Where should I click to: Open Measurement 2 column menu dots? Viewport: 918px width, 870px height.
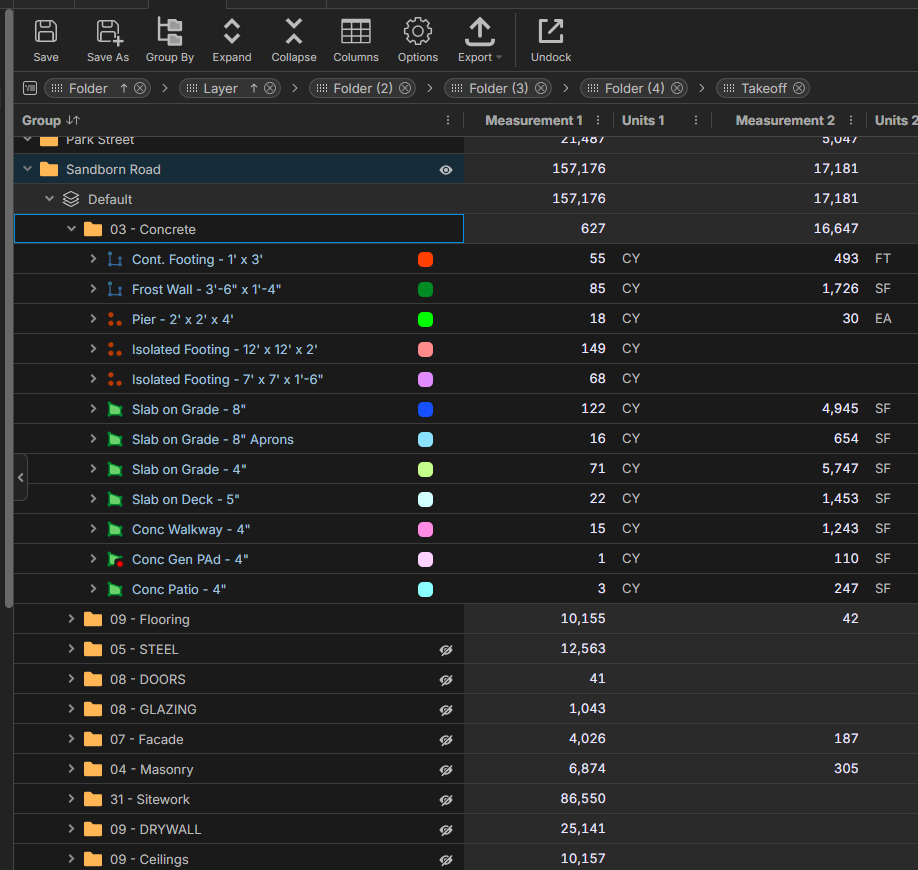(x=851, y=121)
